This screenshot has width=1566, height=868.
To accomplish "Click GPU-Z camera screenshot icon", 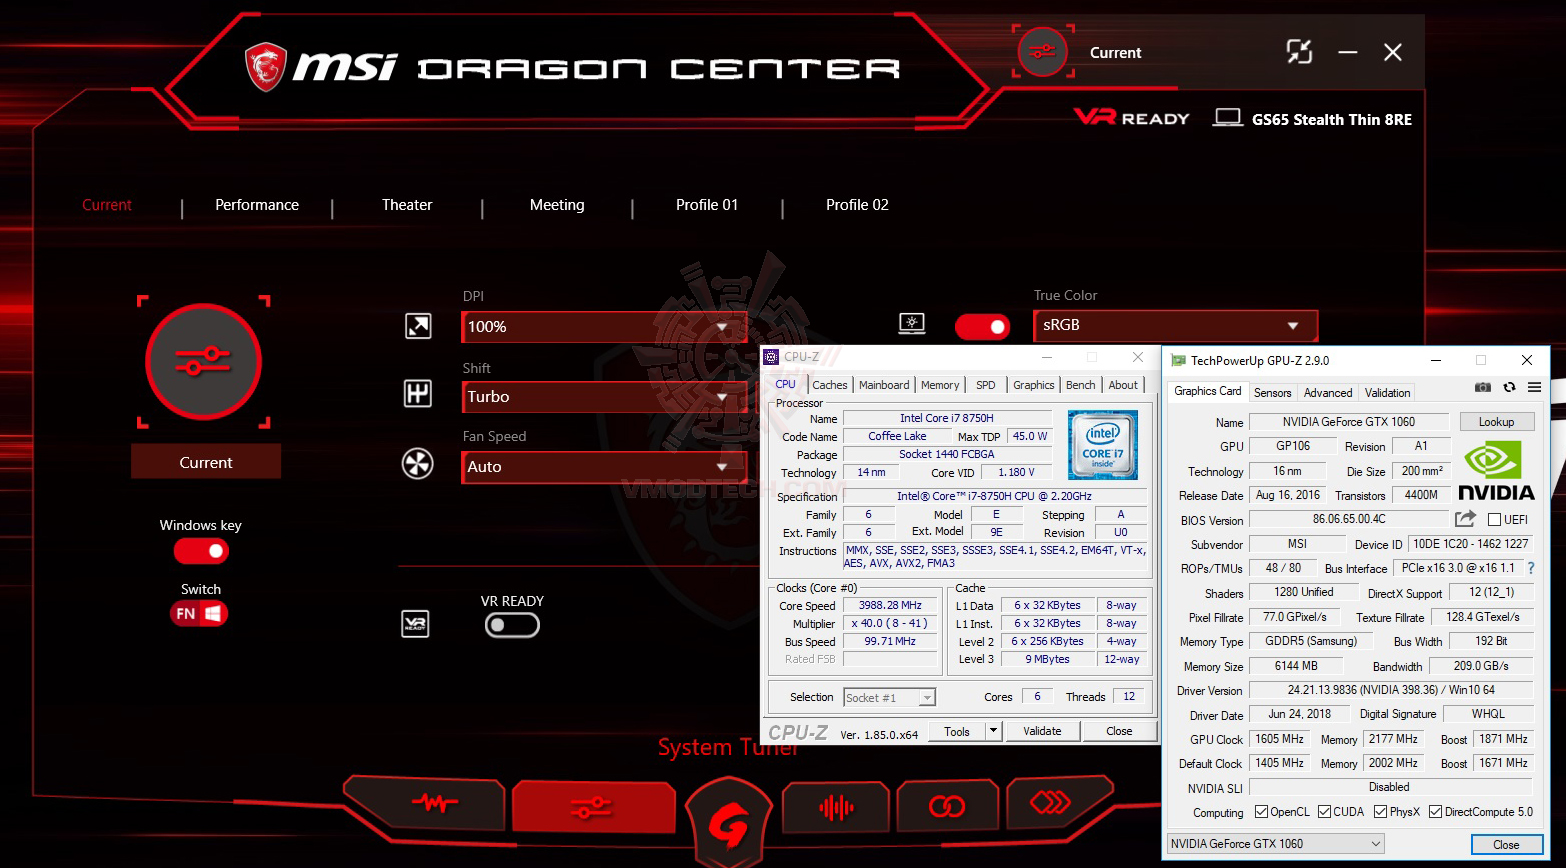I will pos(1483,389).
